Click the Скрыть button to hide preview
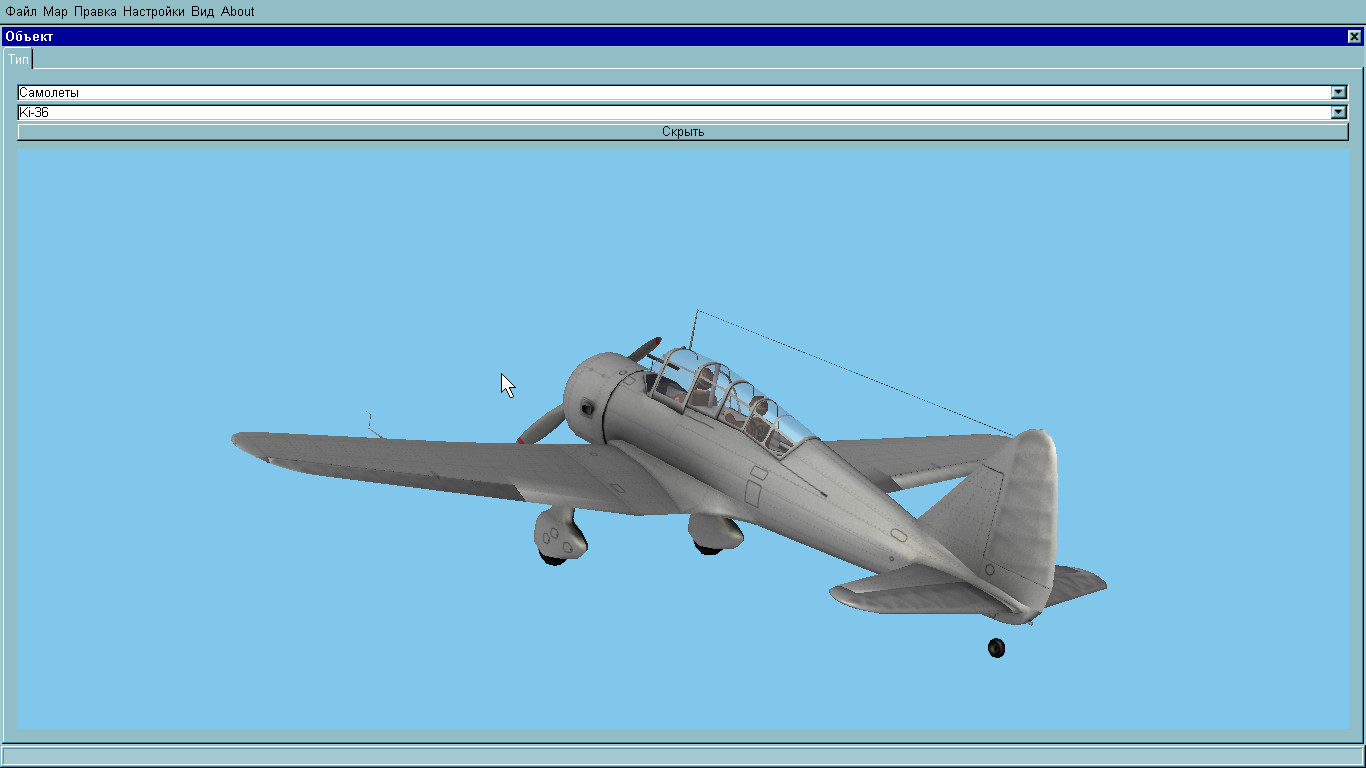This screenshot has height=768, width=1366. [683, 132]
